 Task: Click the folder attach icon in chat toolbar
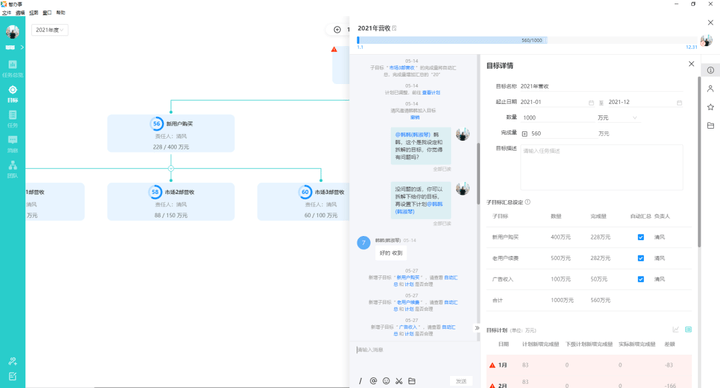[x=412, y=381]
